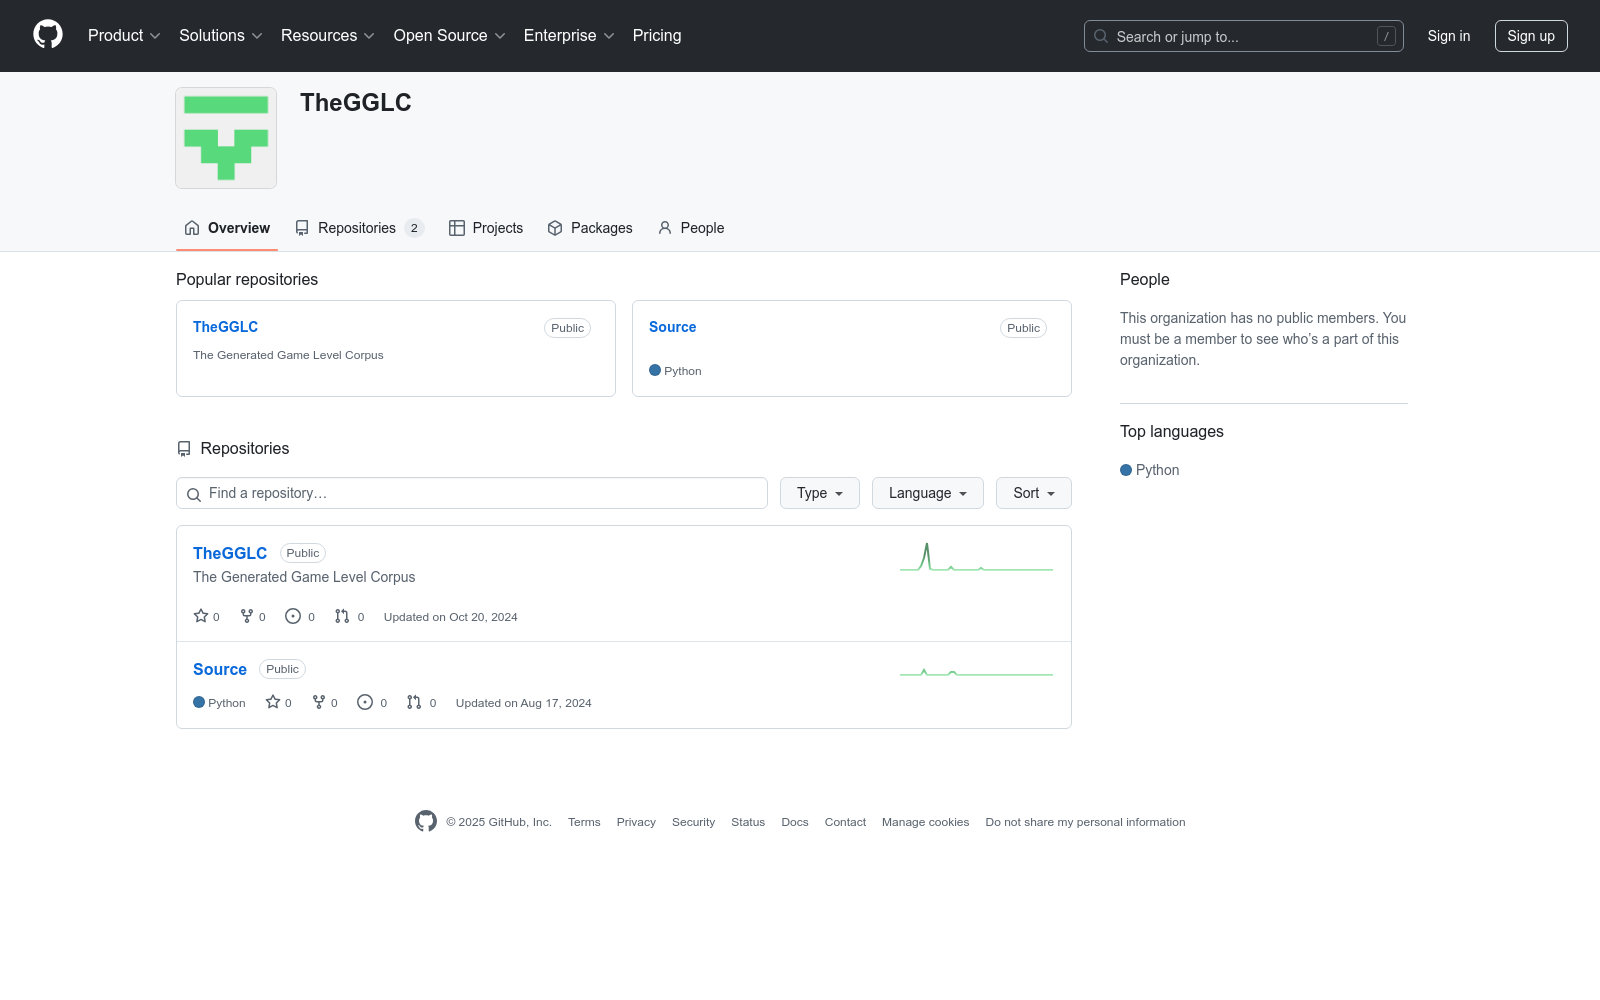Click the Python language dot under Top languages

click(1126, 470)
